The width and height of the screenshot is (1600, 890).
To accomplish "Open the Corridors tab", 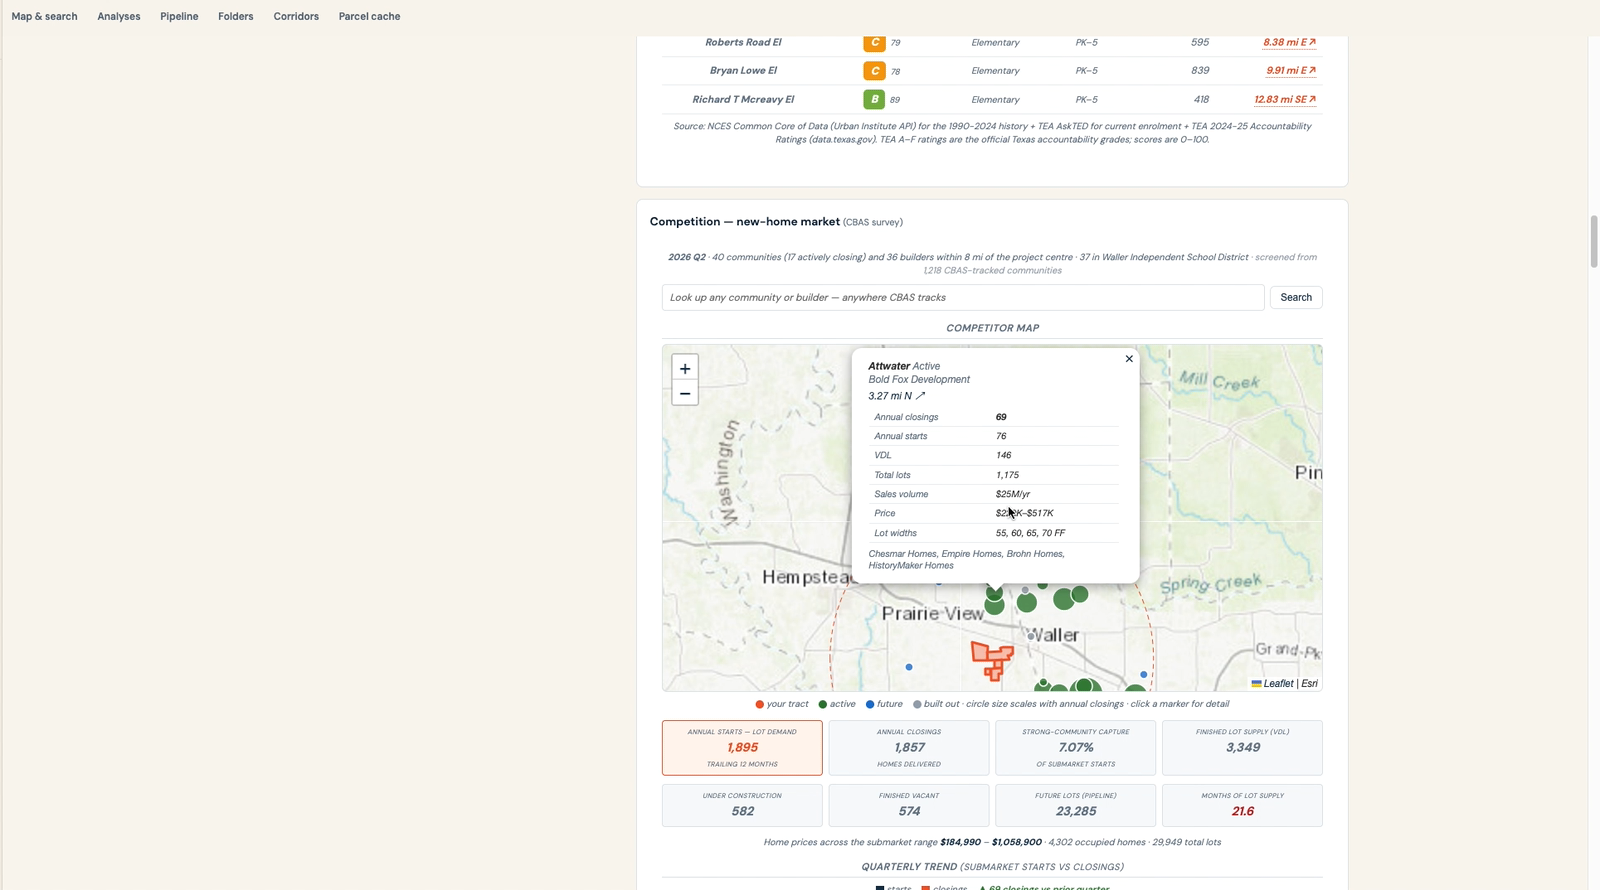I will [x=296, y=16].
